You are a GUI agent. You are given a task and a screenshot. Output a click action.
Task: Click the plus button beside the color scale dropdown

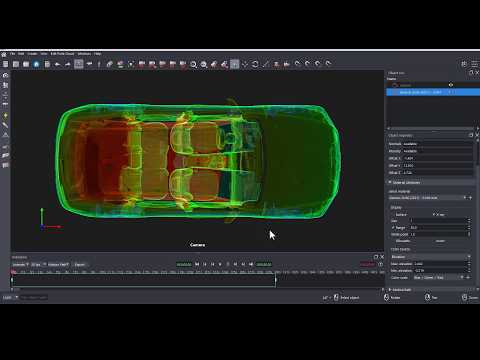469,277
